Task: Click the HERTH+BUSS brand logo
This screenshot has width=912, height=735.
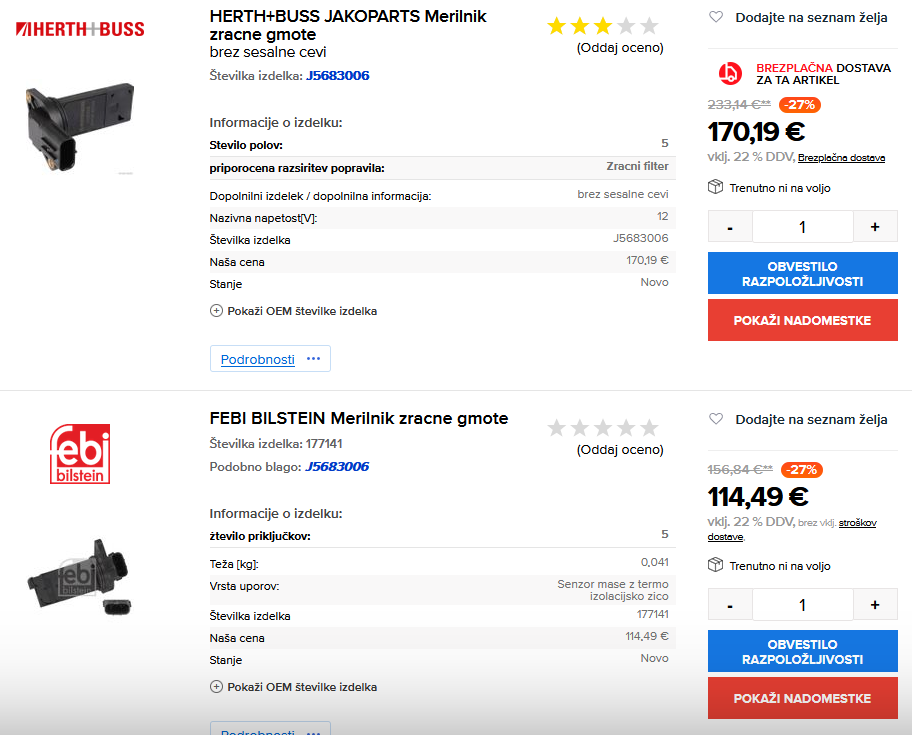Action: coord(80,29)
